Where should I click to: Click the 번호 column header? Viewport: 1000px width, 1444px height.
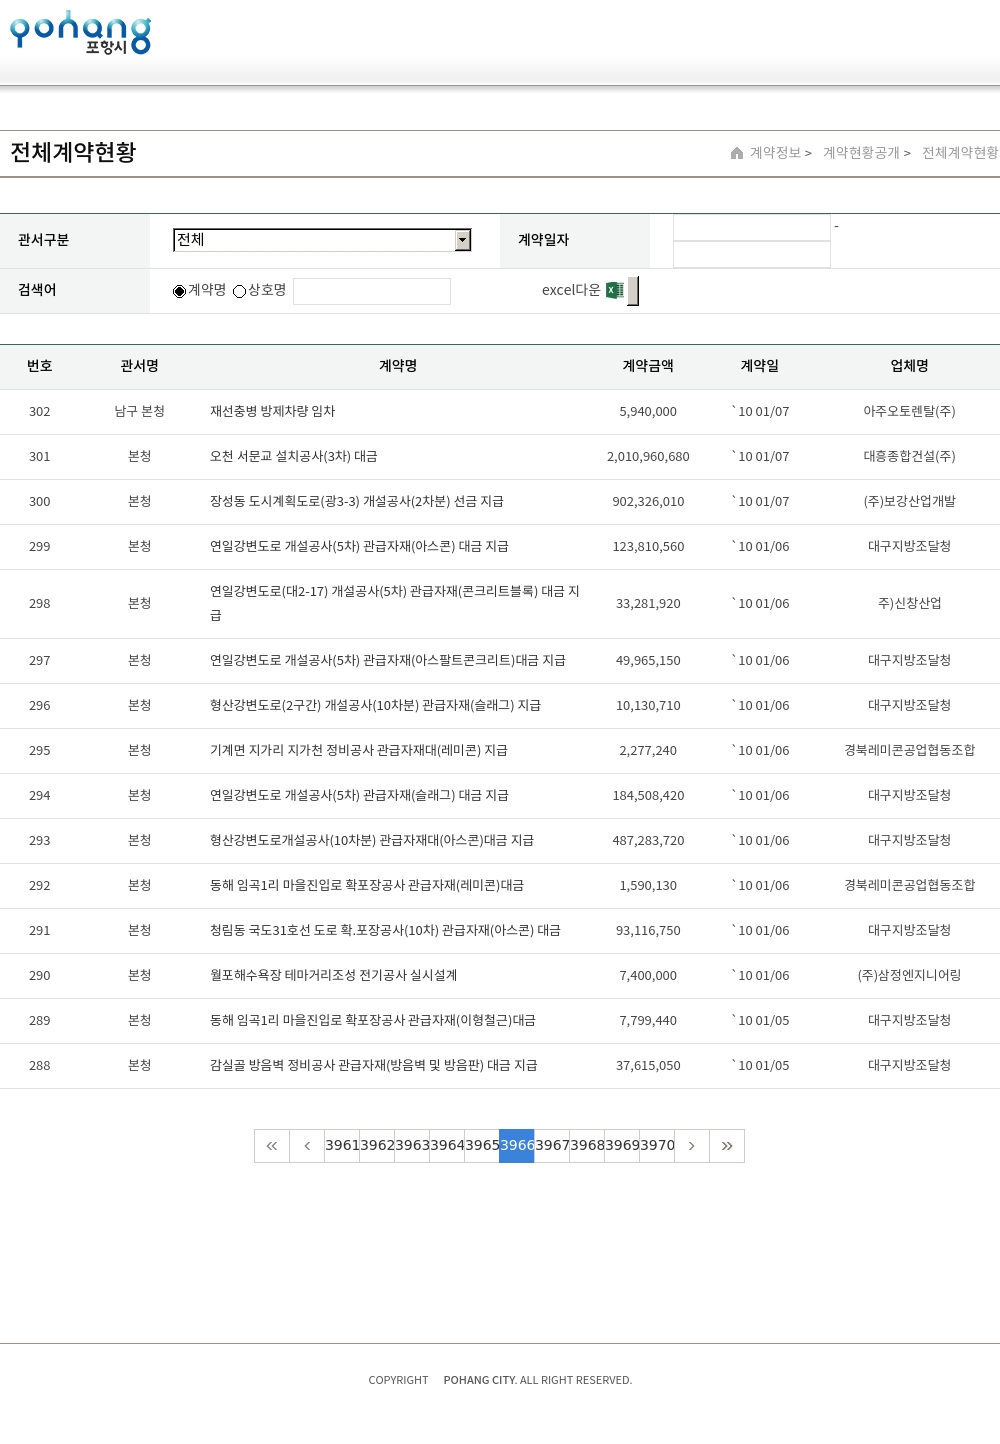[x=40, y=366]
